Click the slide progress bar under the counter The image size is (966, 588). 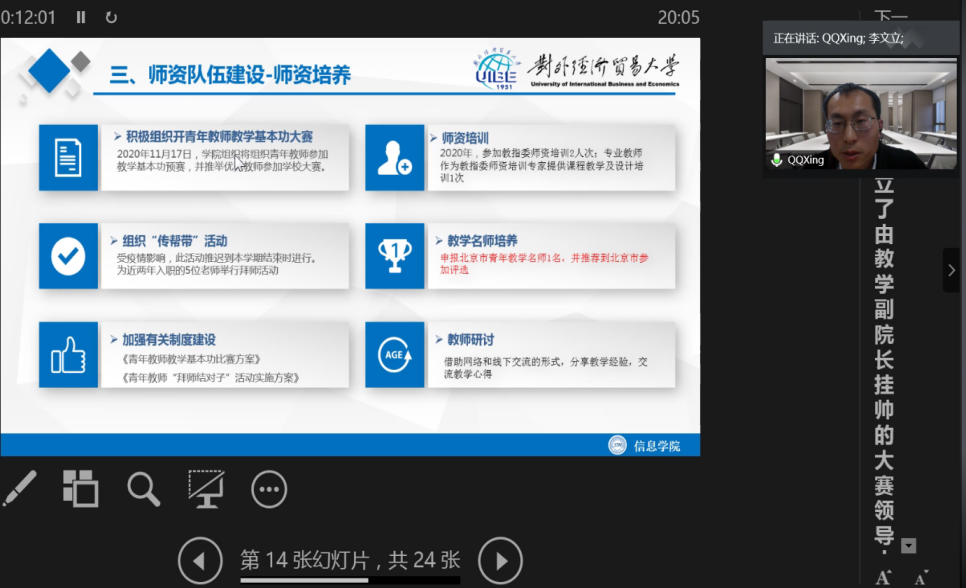350,580
